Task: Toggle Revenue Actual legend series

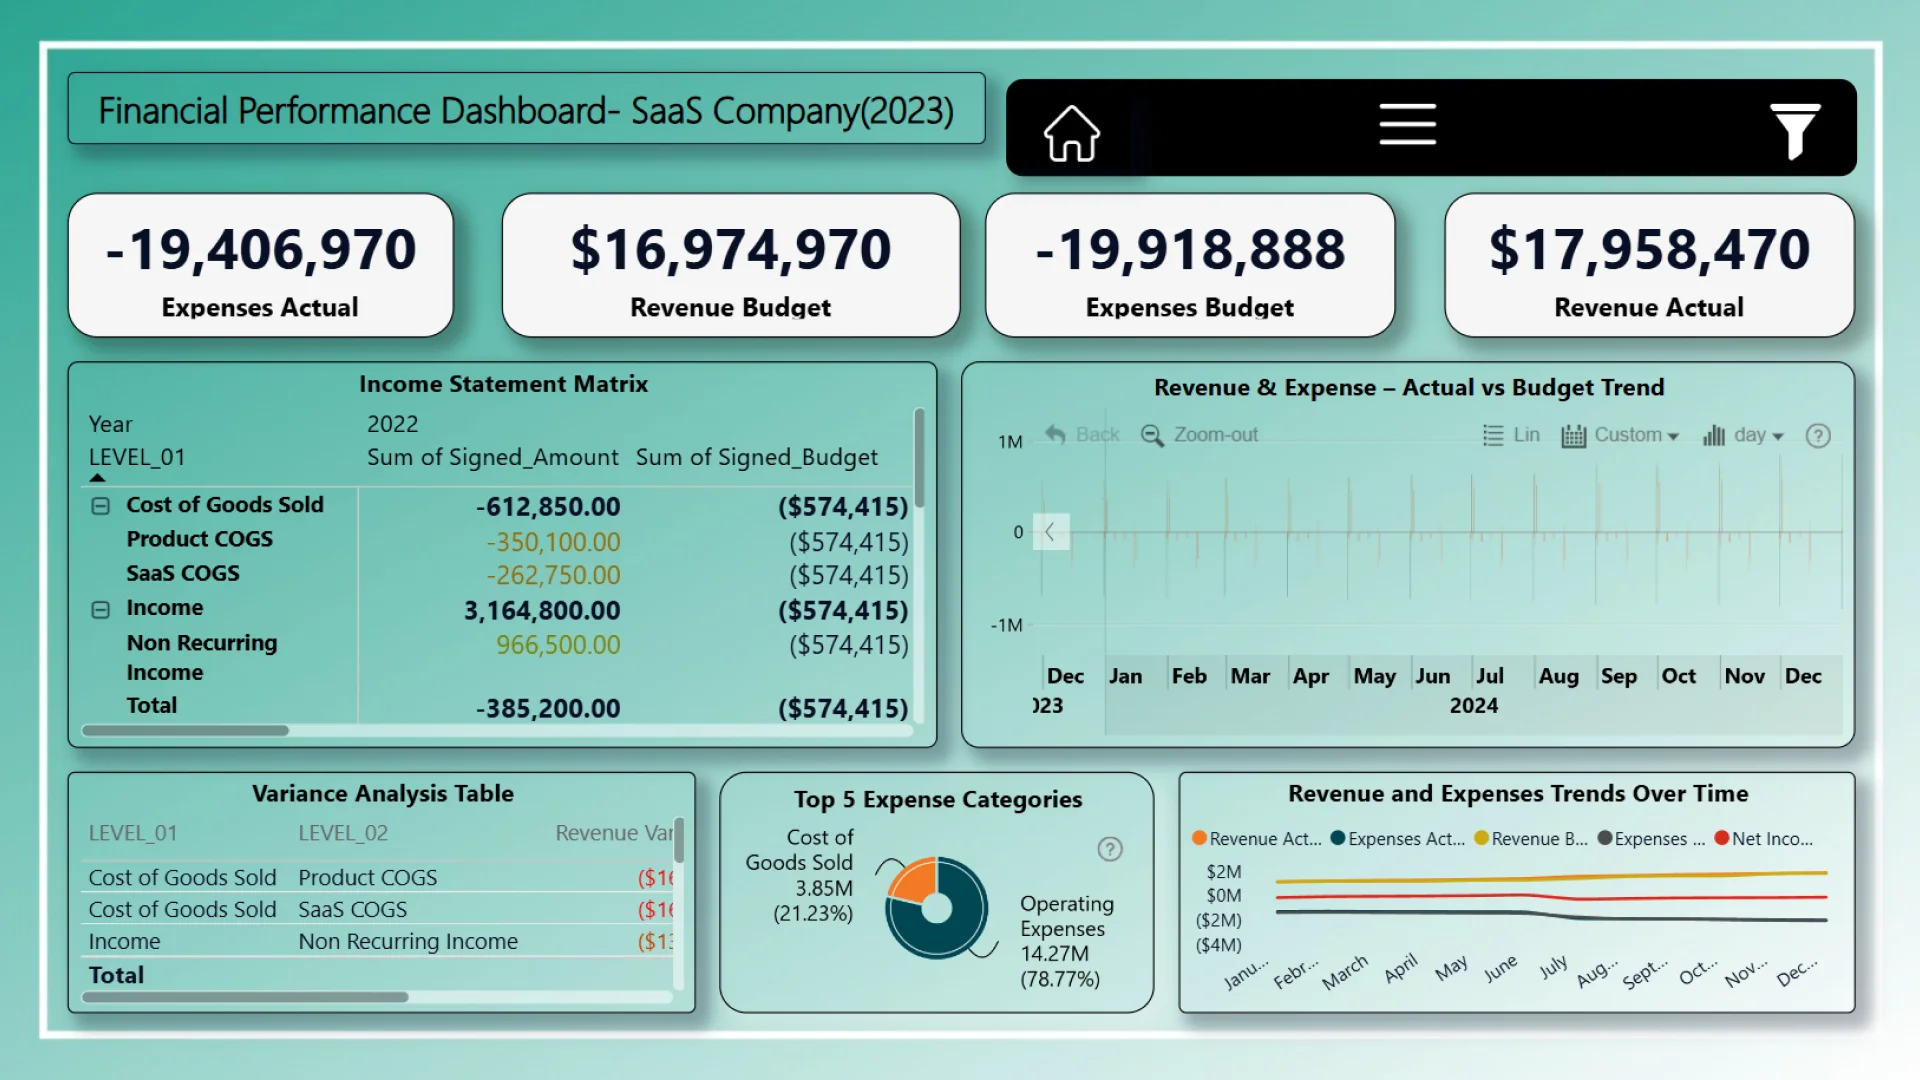Action: 1257,839
